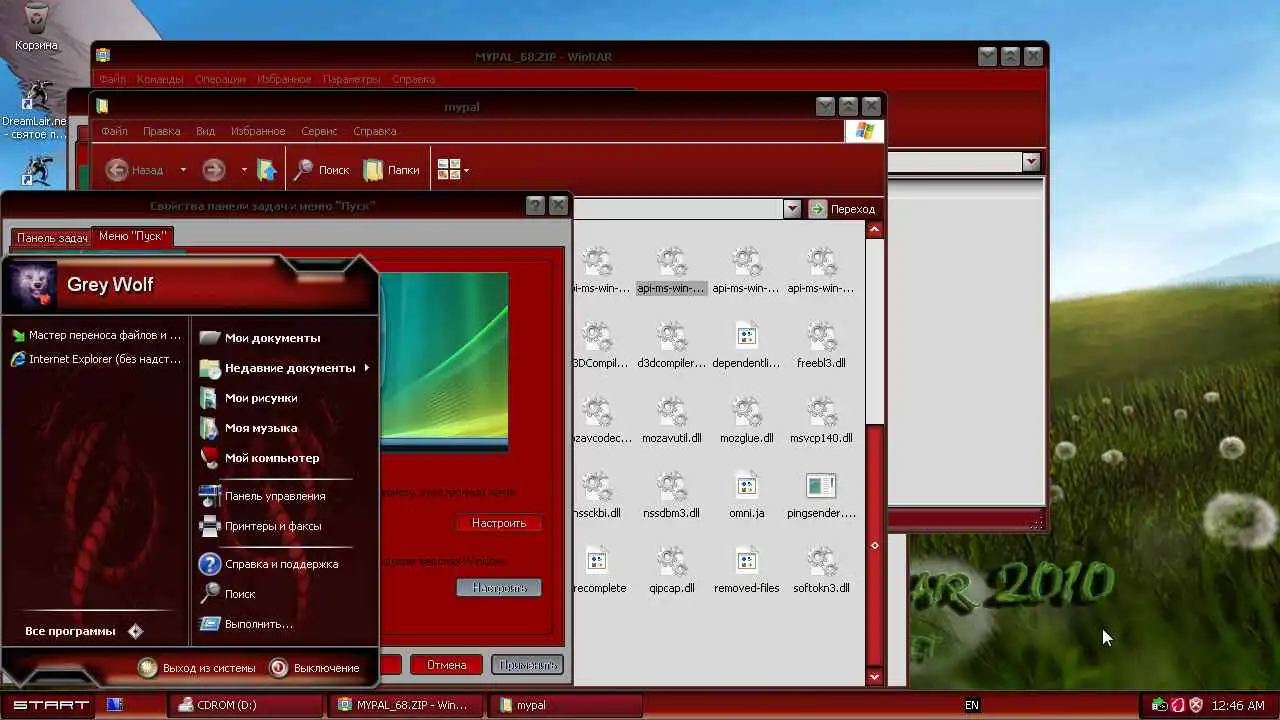Image resolution: width=1280 pixels, height=720 pixels.
Task: Expand All Programs (Все программы)
Action: [85, 631]
